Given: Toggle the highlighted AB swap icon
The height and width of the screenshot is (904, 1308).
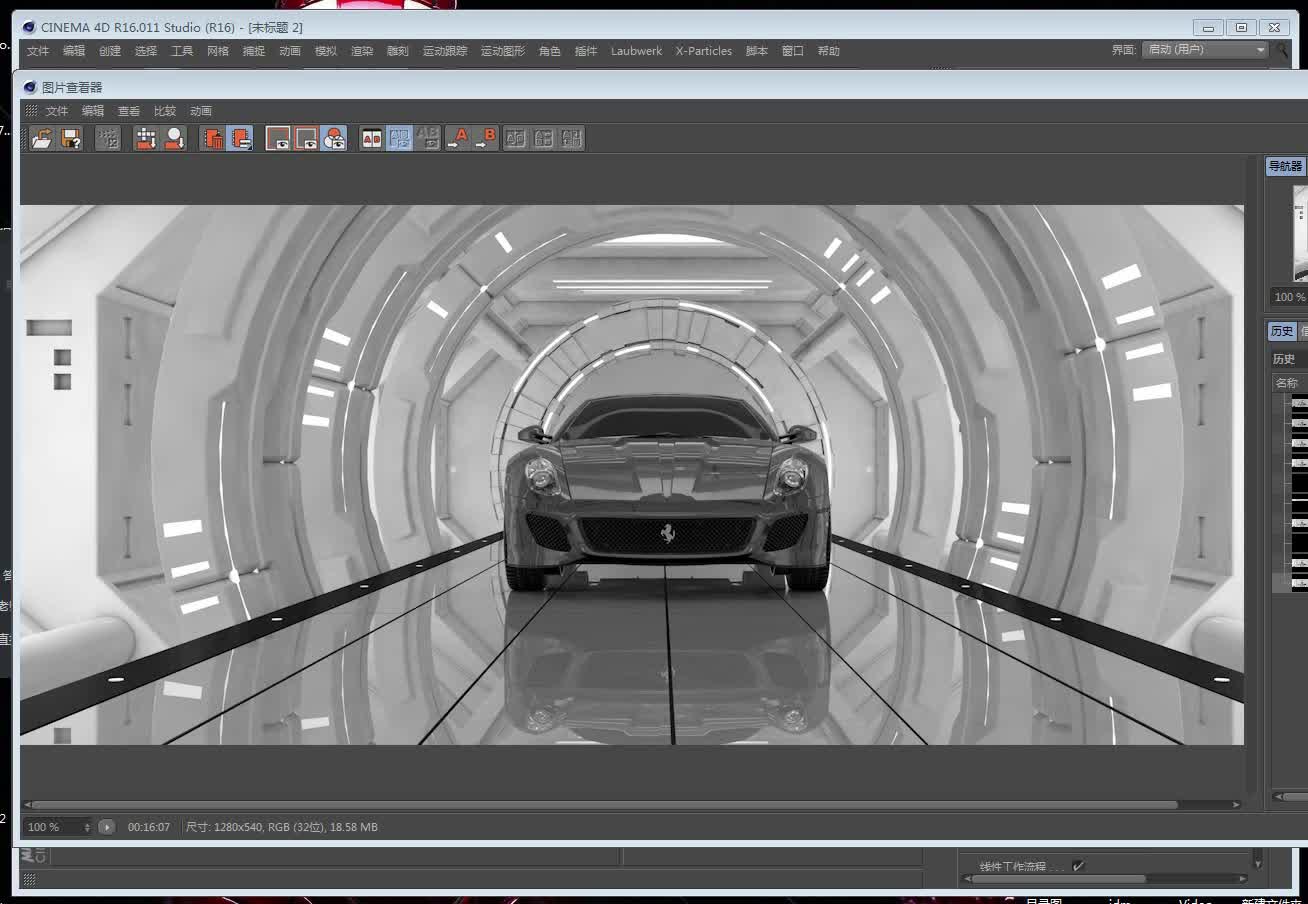Looking at the screenshot, I should 400,139.
